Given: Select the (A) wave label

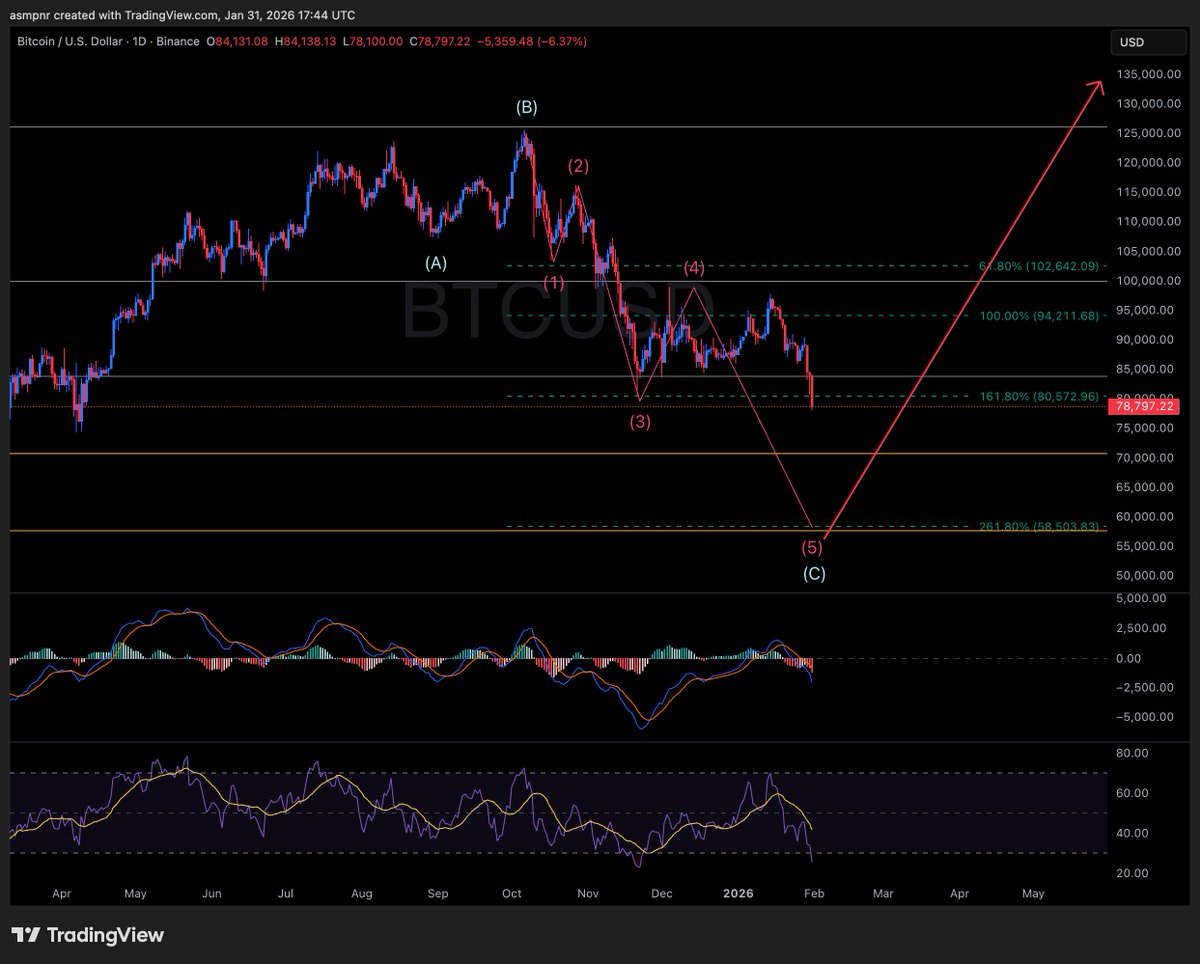Looking at the screenshot, I should tap(435, 263).
